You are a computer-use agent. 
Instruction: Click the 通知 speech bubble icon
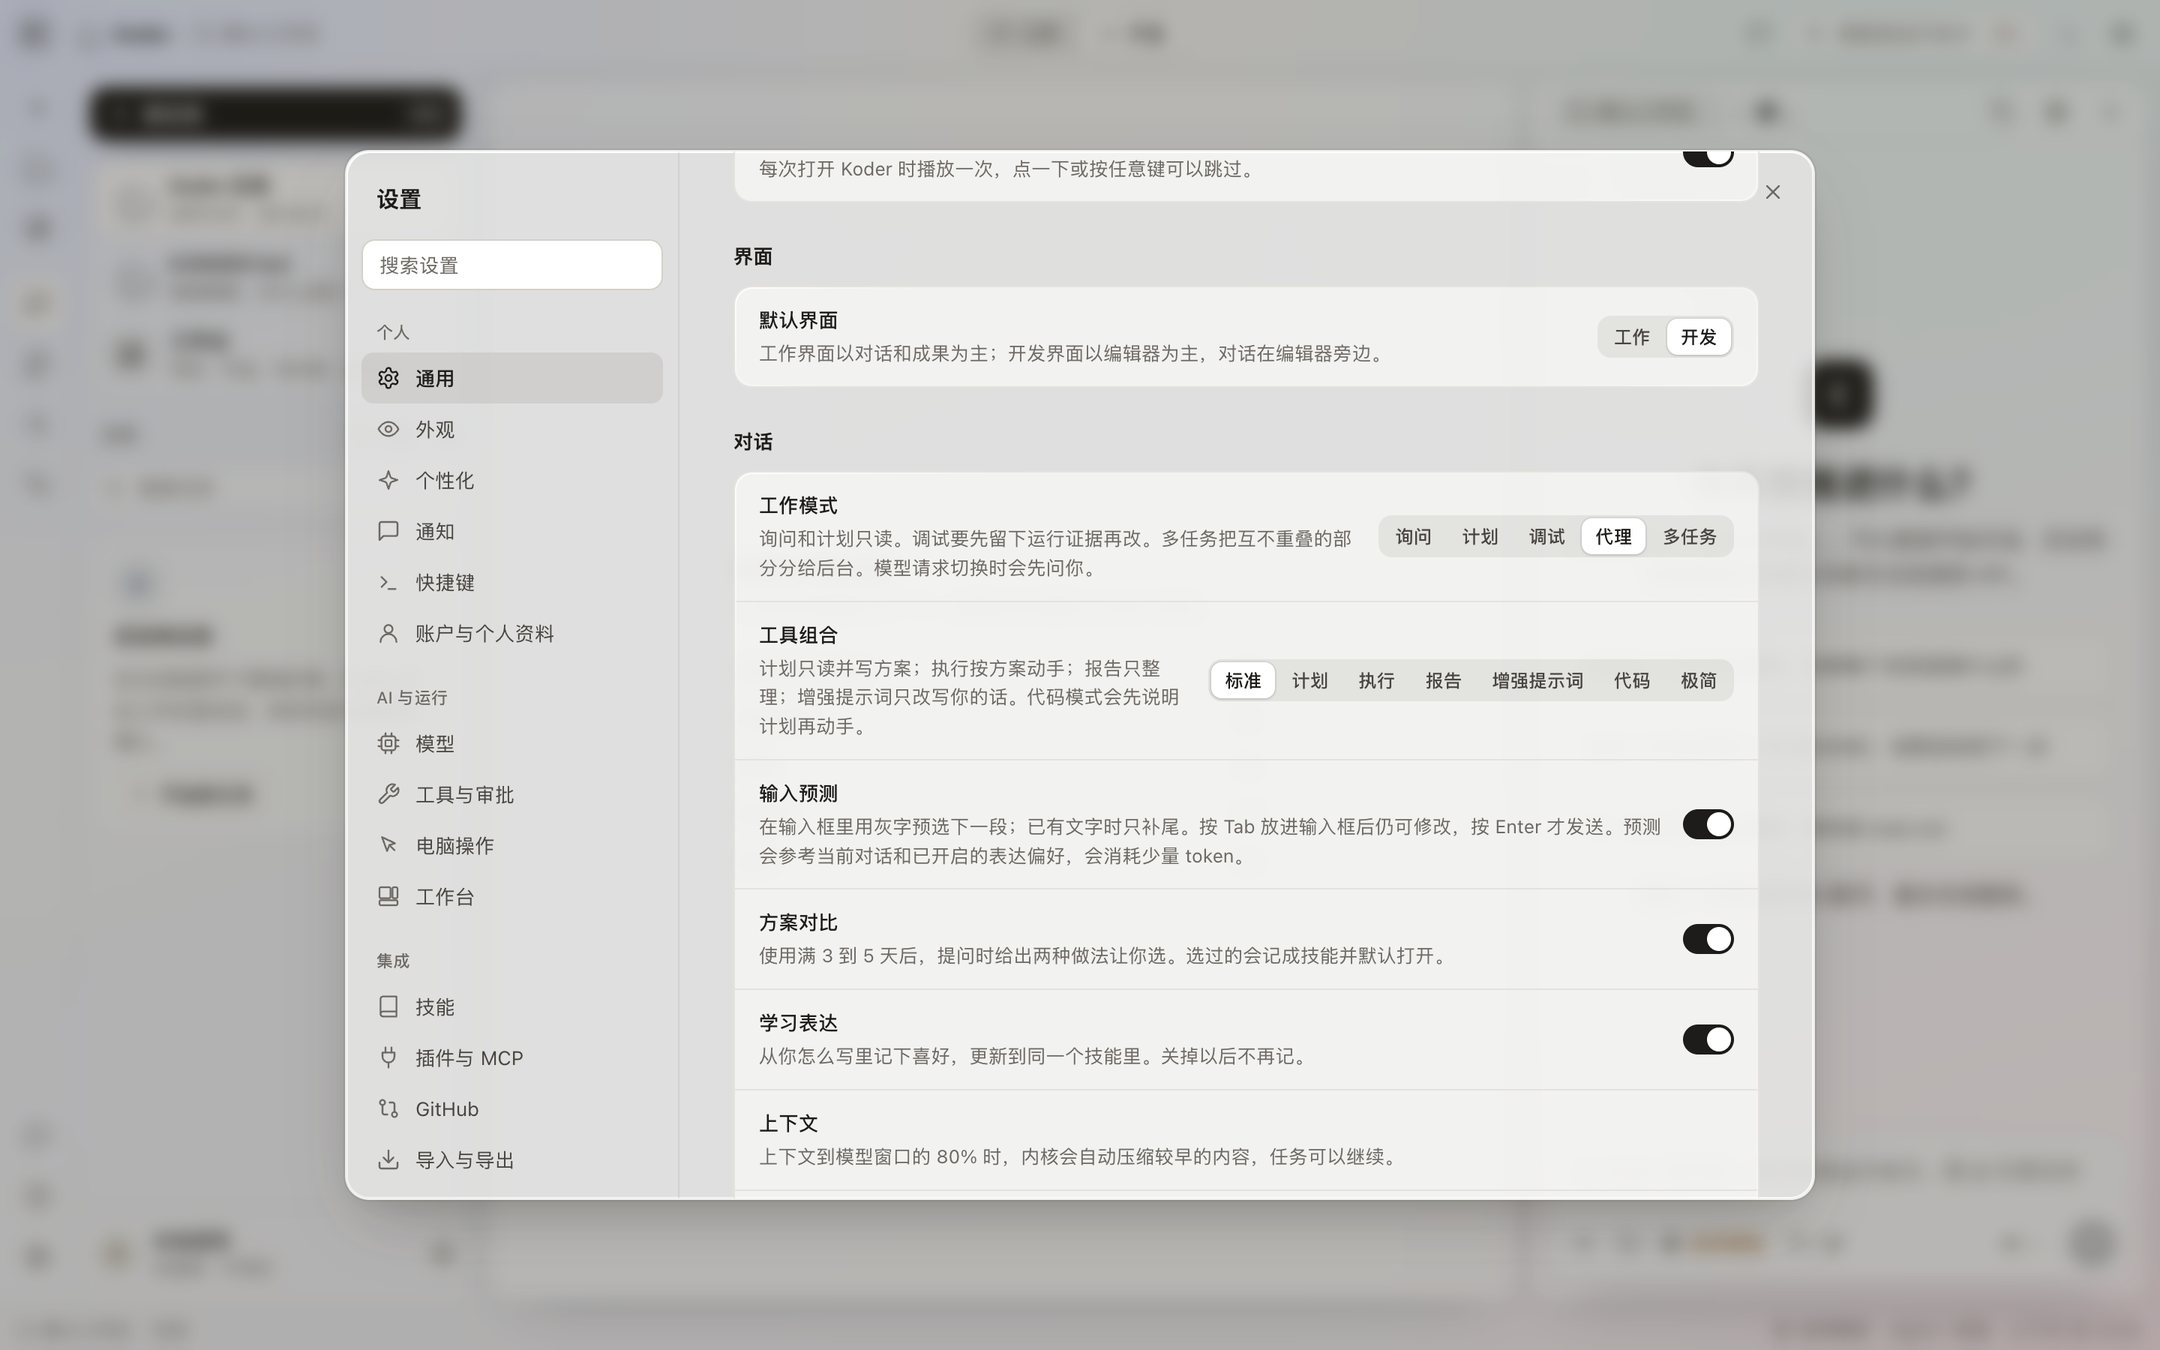coord(388,531)
